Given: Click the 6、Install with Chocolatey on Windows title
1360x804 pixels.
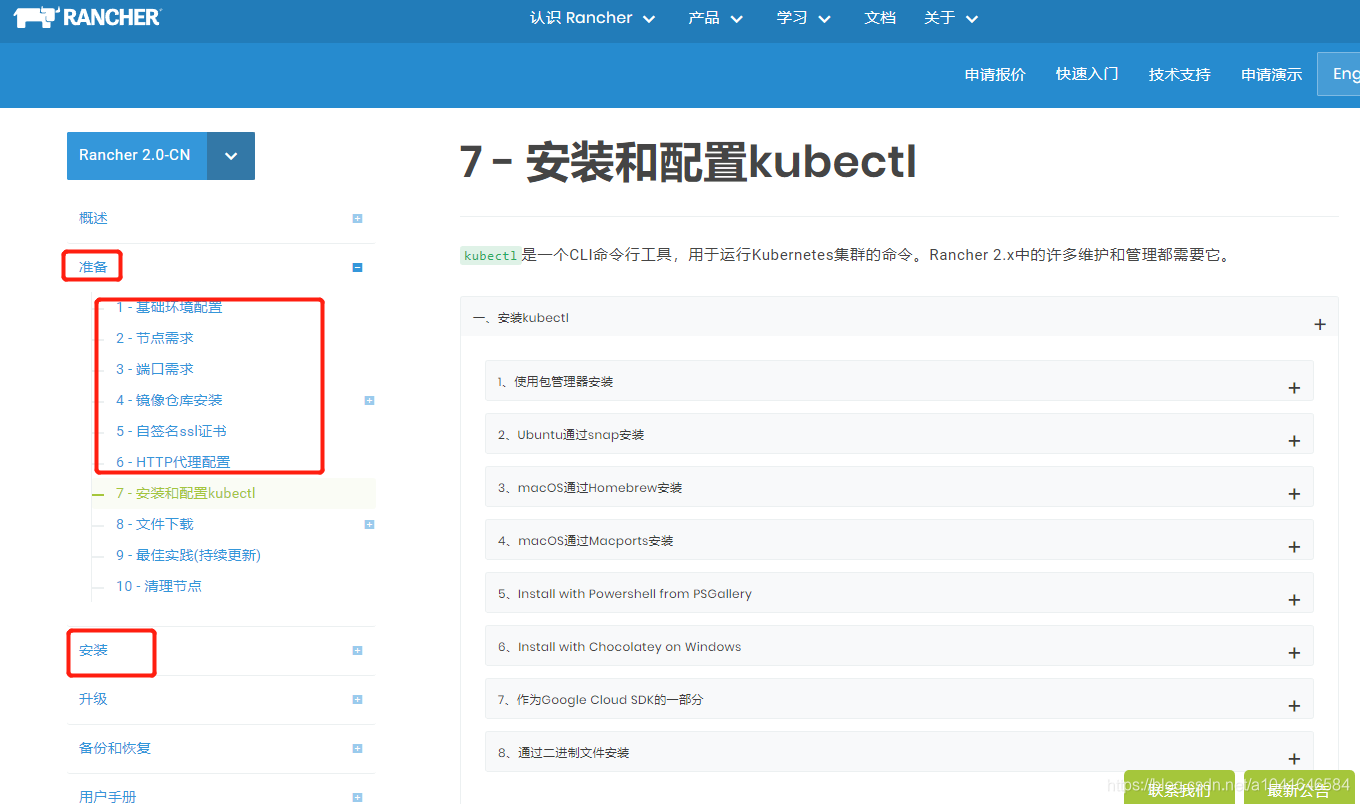Looking at the screenshot, I should point(620,647).
